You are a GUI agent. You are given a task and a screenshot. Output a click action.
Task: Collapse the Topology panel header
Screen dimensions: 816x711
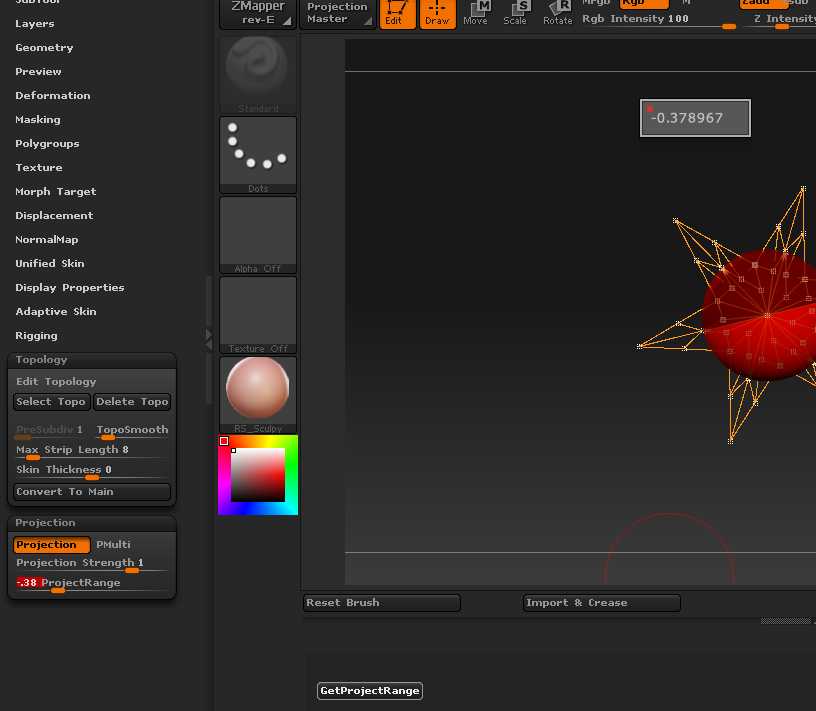coord(42,359)
